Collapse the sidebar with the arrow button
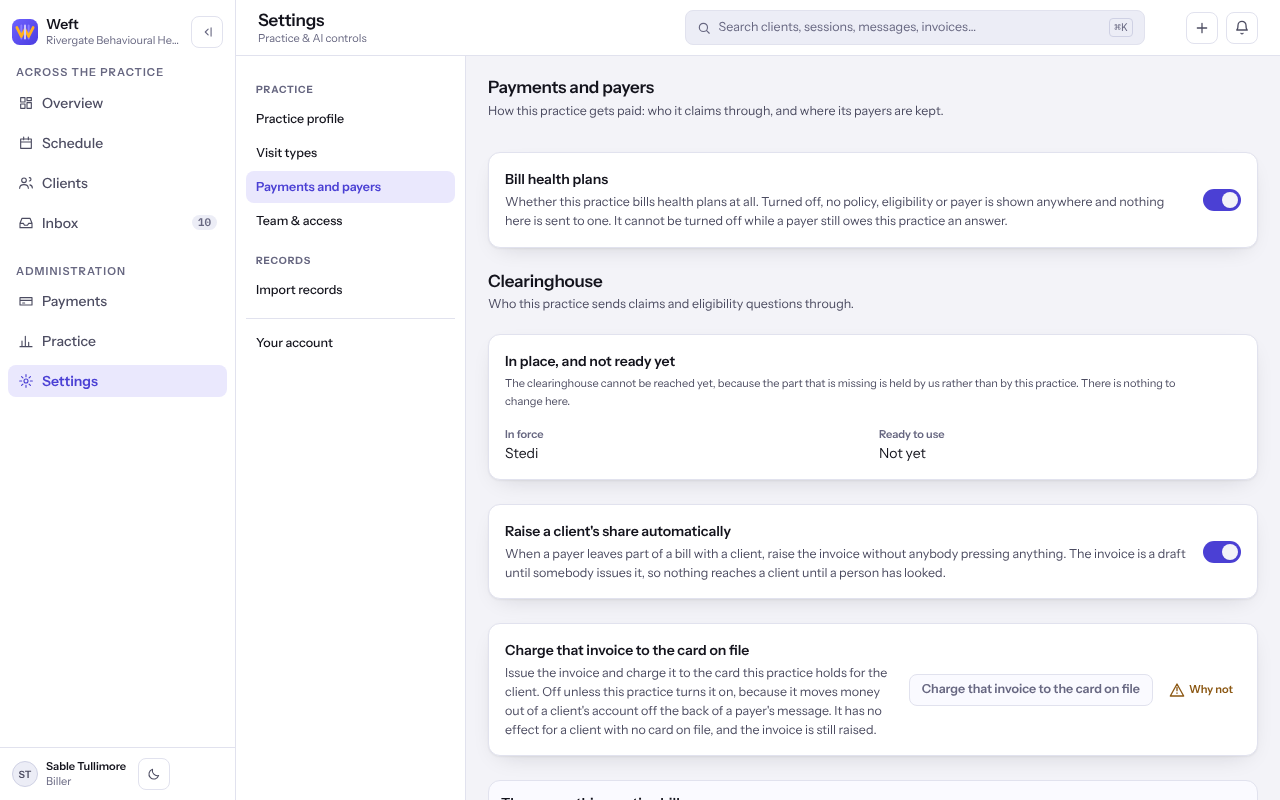 click(x=207, y=32)
